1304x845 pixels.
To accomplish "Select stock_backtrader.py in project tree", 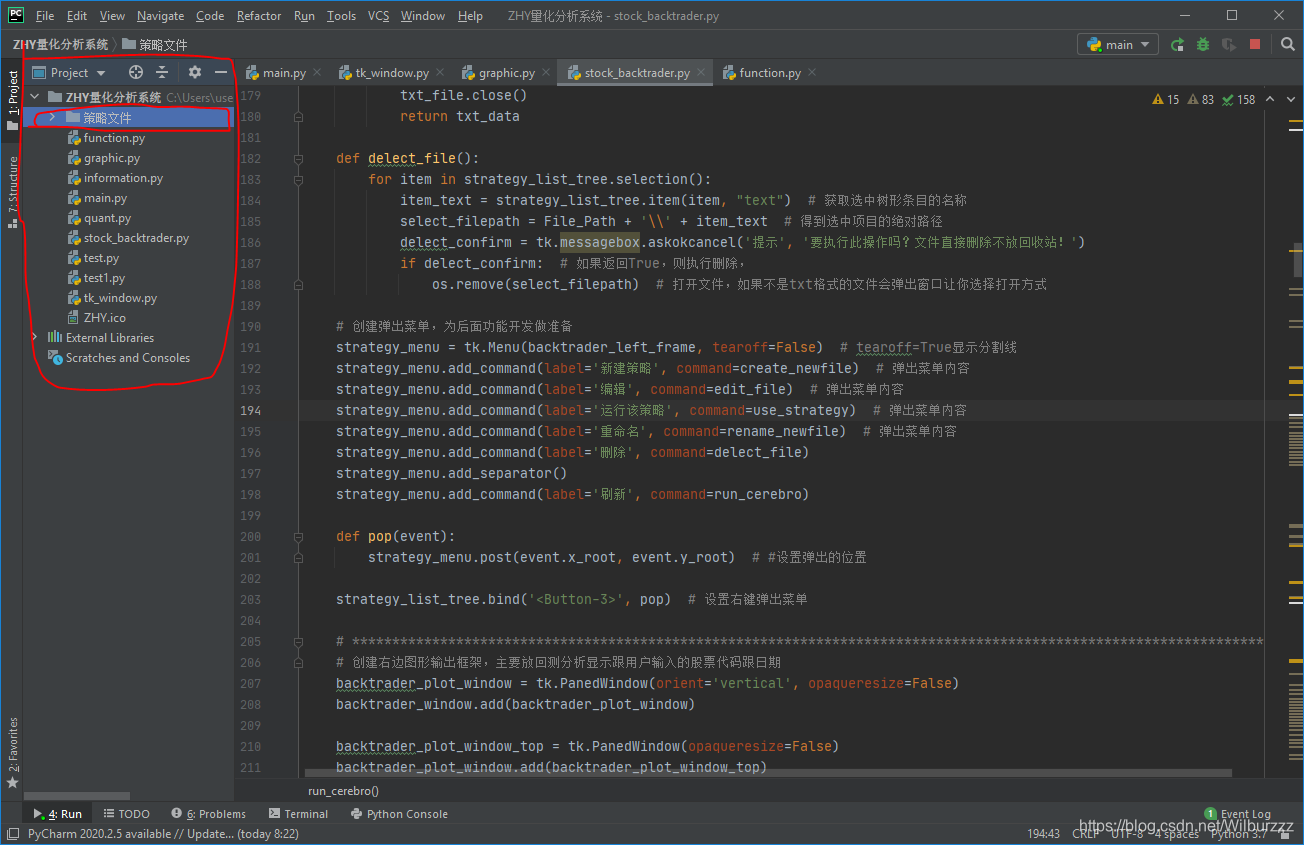I will click(x=136, y=238).
